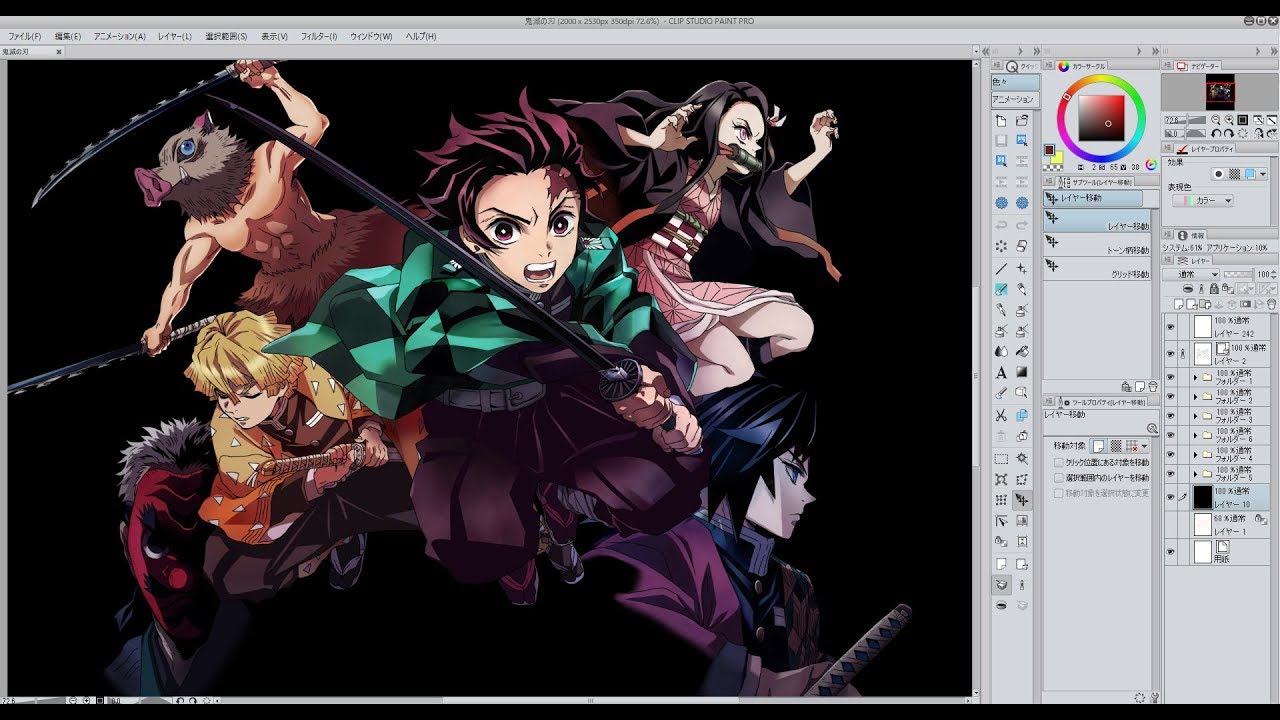Select the active Move layer tool
The width and height of the screenshot is (1280, 720).
click(1022, 500)
